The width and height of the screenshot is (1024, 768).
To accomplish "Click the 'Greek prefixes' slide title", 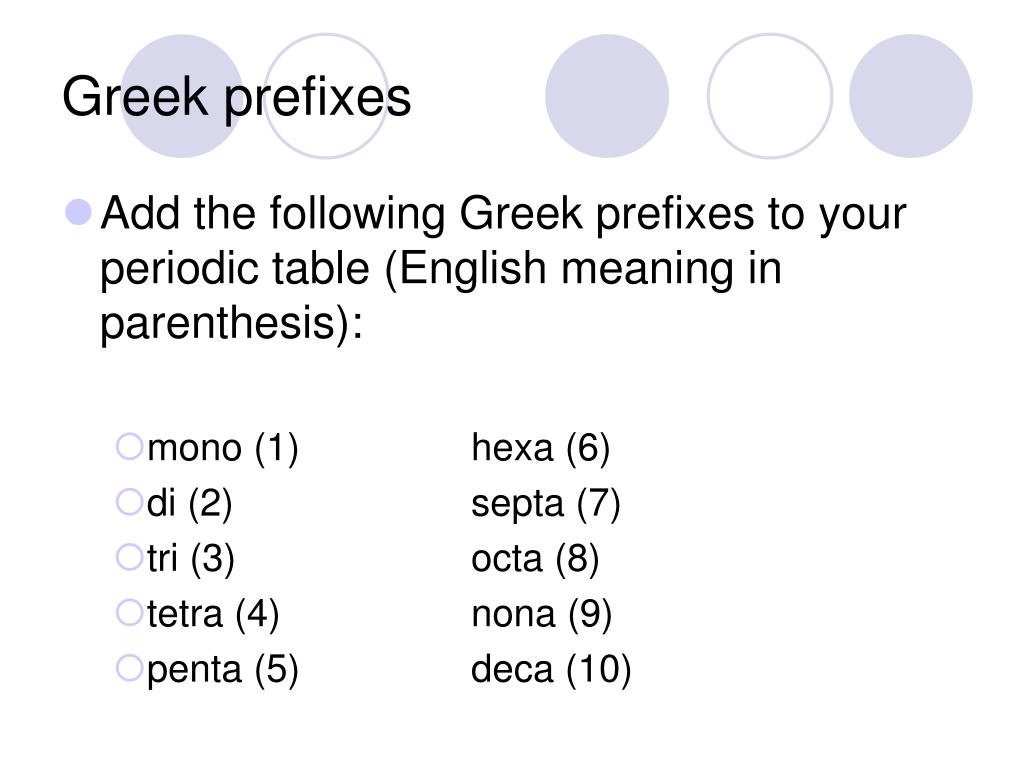I will point(236,97).
